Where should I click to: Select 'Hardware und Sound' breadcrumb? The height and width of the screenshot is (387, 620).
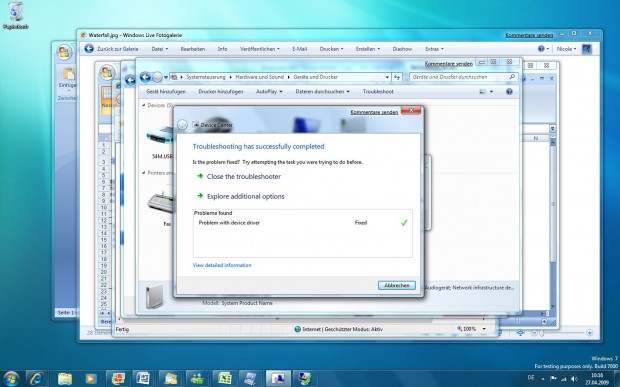[x=259, y=77]
